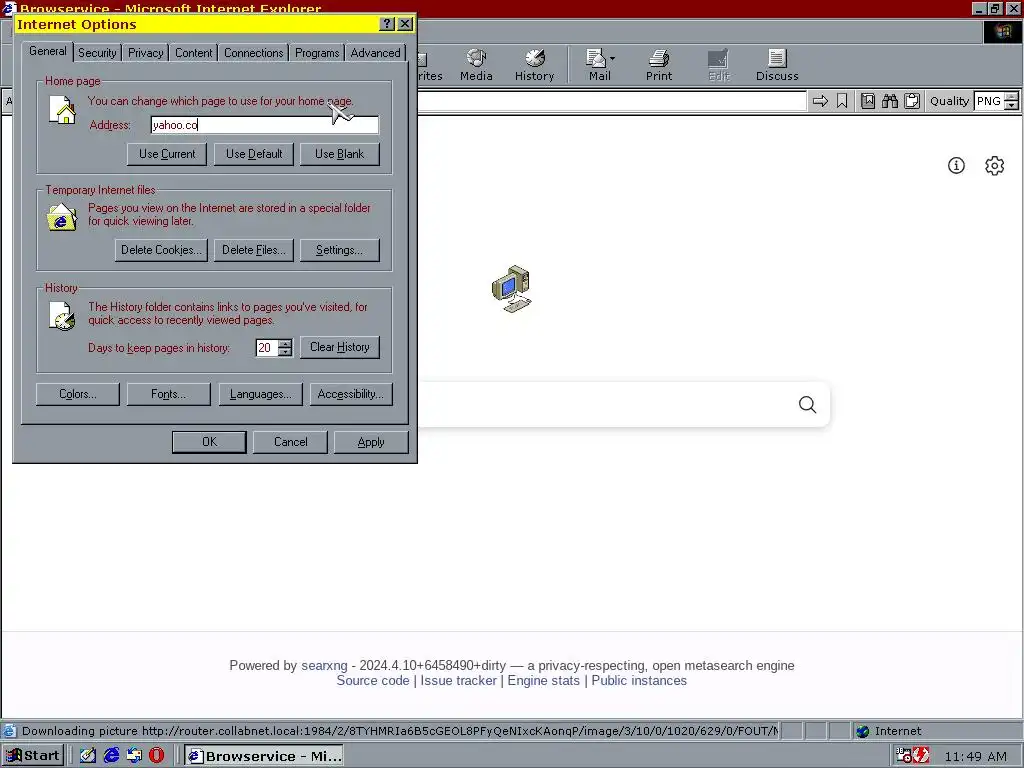Open the Accessibility dialog button
The image size is (1024, 768).
click(351, 394)
